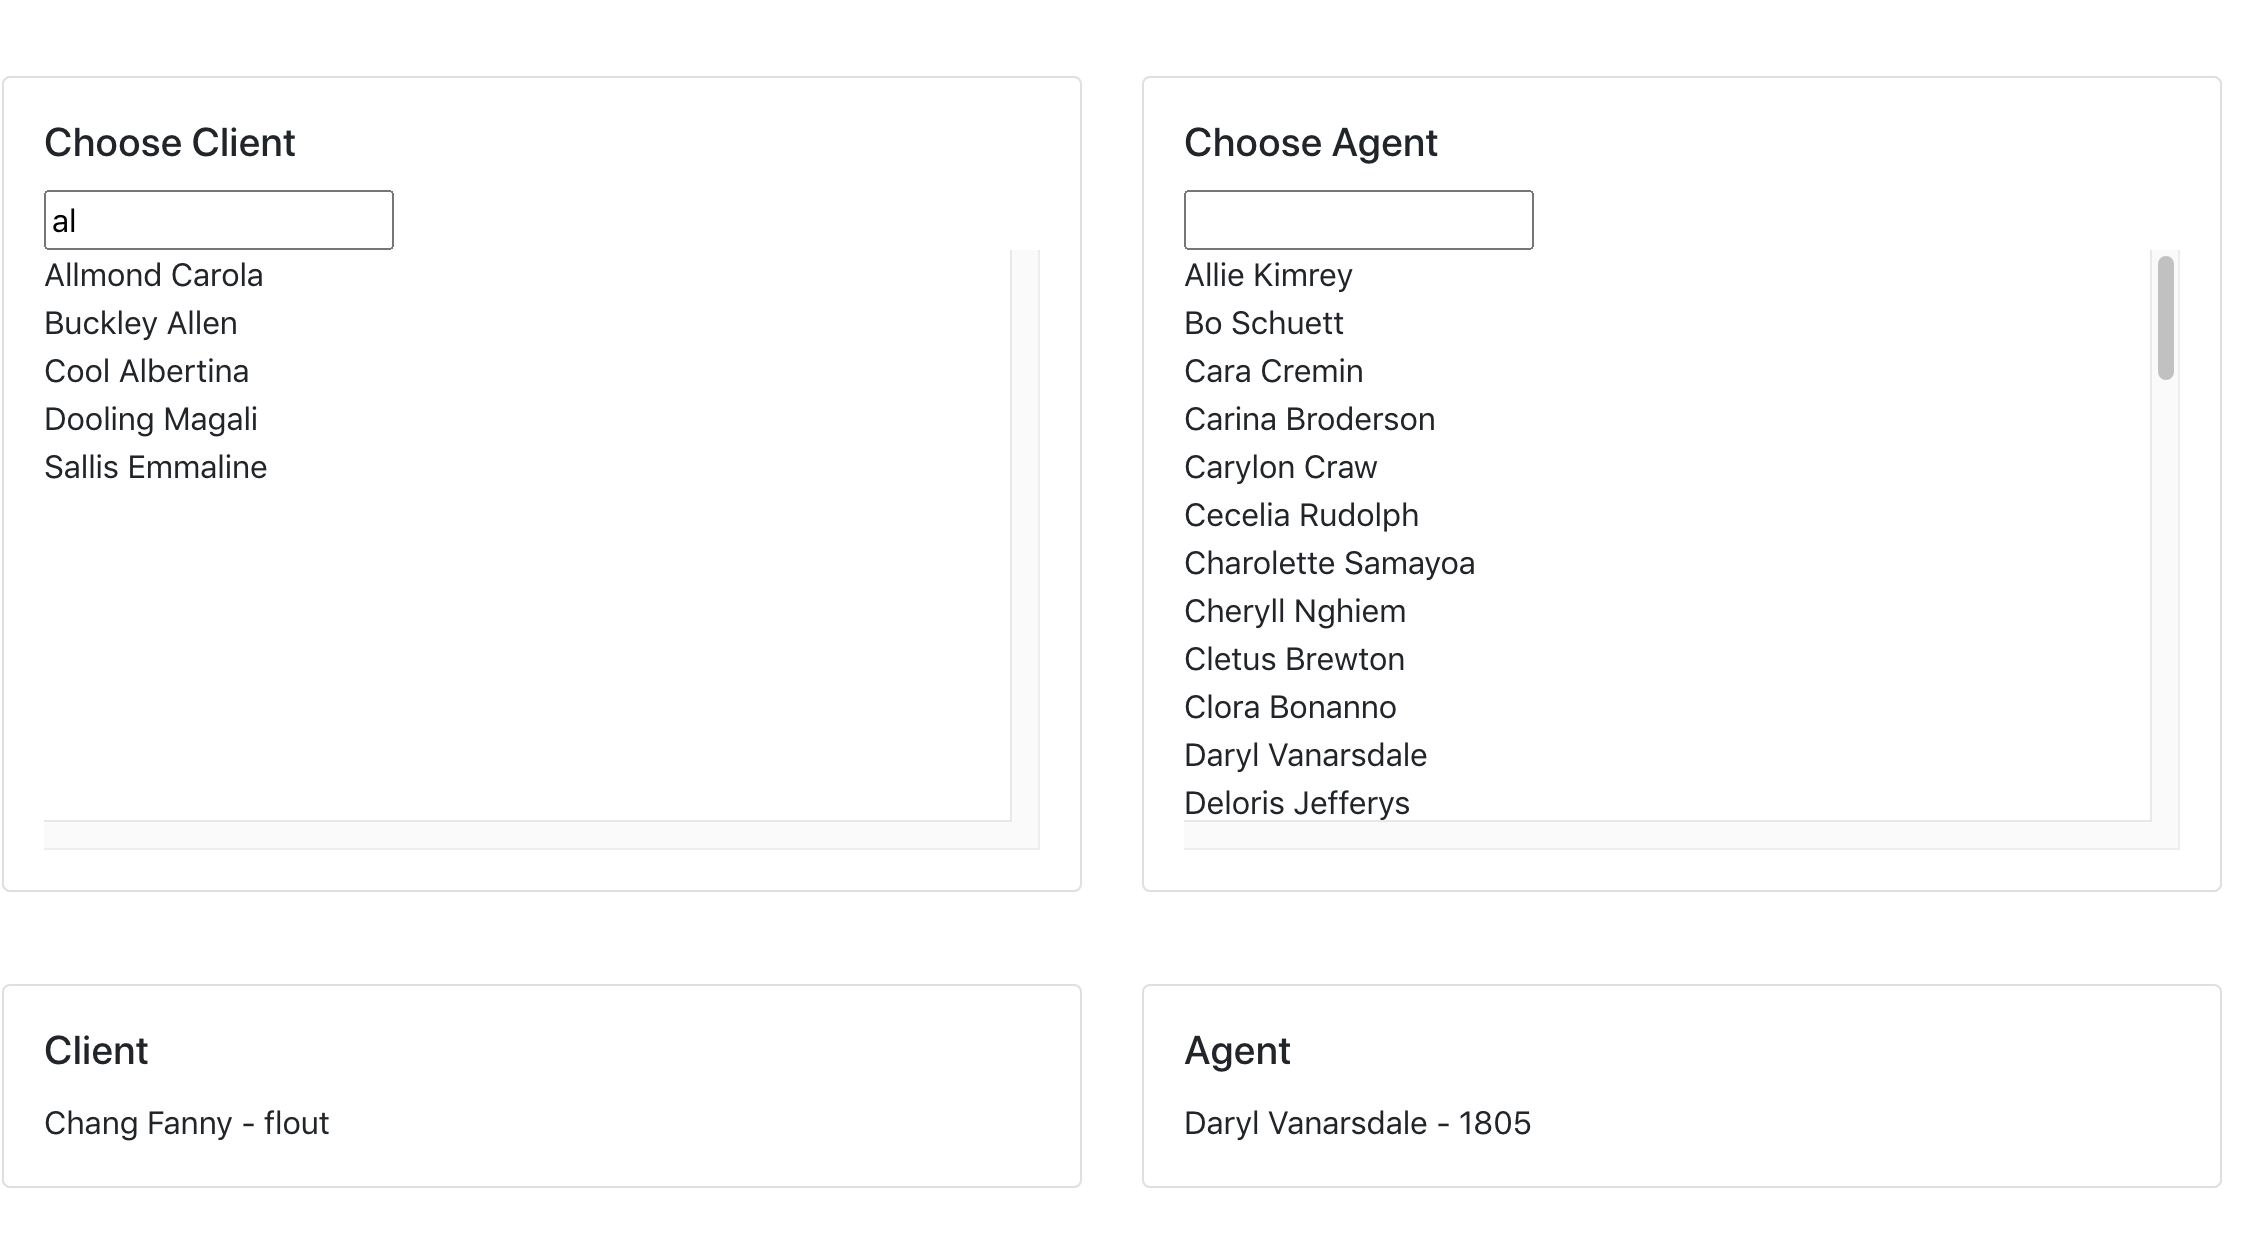2258x1242 pixels.
Task: Select agent Daryl Vanarsdale in list
Action: pyautogui.click(x=1305, y=755)
